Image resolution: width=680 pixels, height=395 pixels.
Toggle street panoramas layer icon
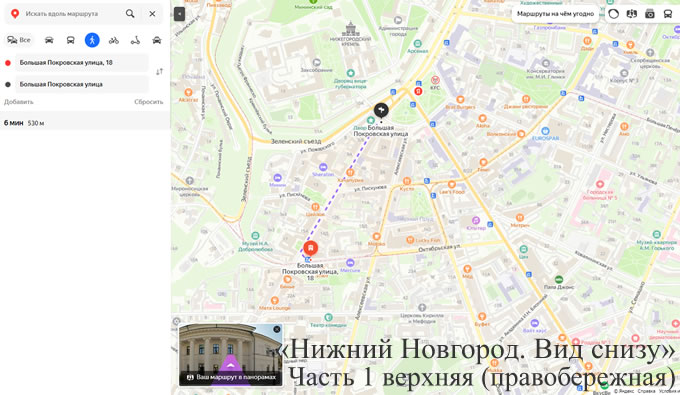pyautogui.click(x=650, y=14)
